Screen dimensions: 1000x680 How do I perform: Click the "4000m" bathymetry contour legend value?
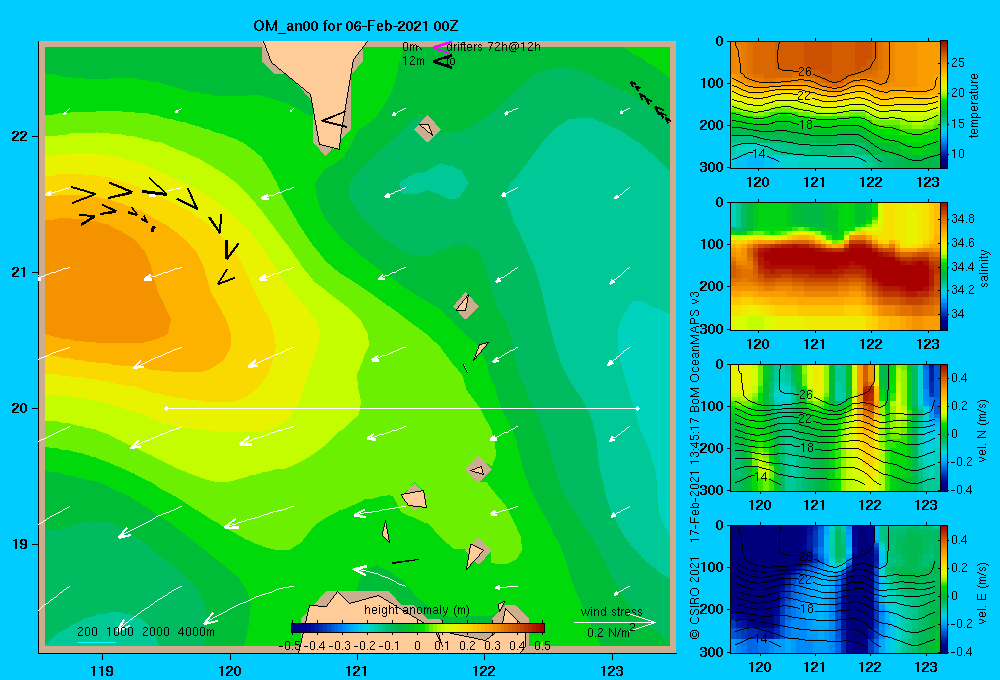(x=196, y=632)
